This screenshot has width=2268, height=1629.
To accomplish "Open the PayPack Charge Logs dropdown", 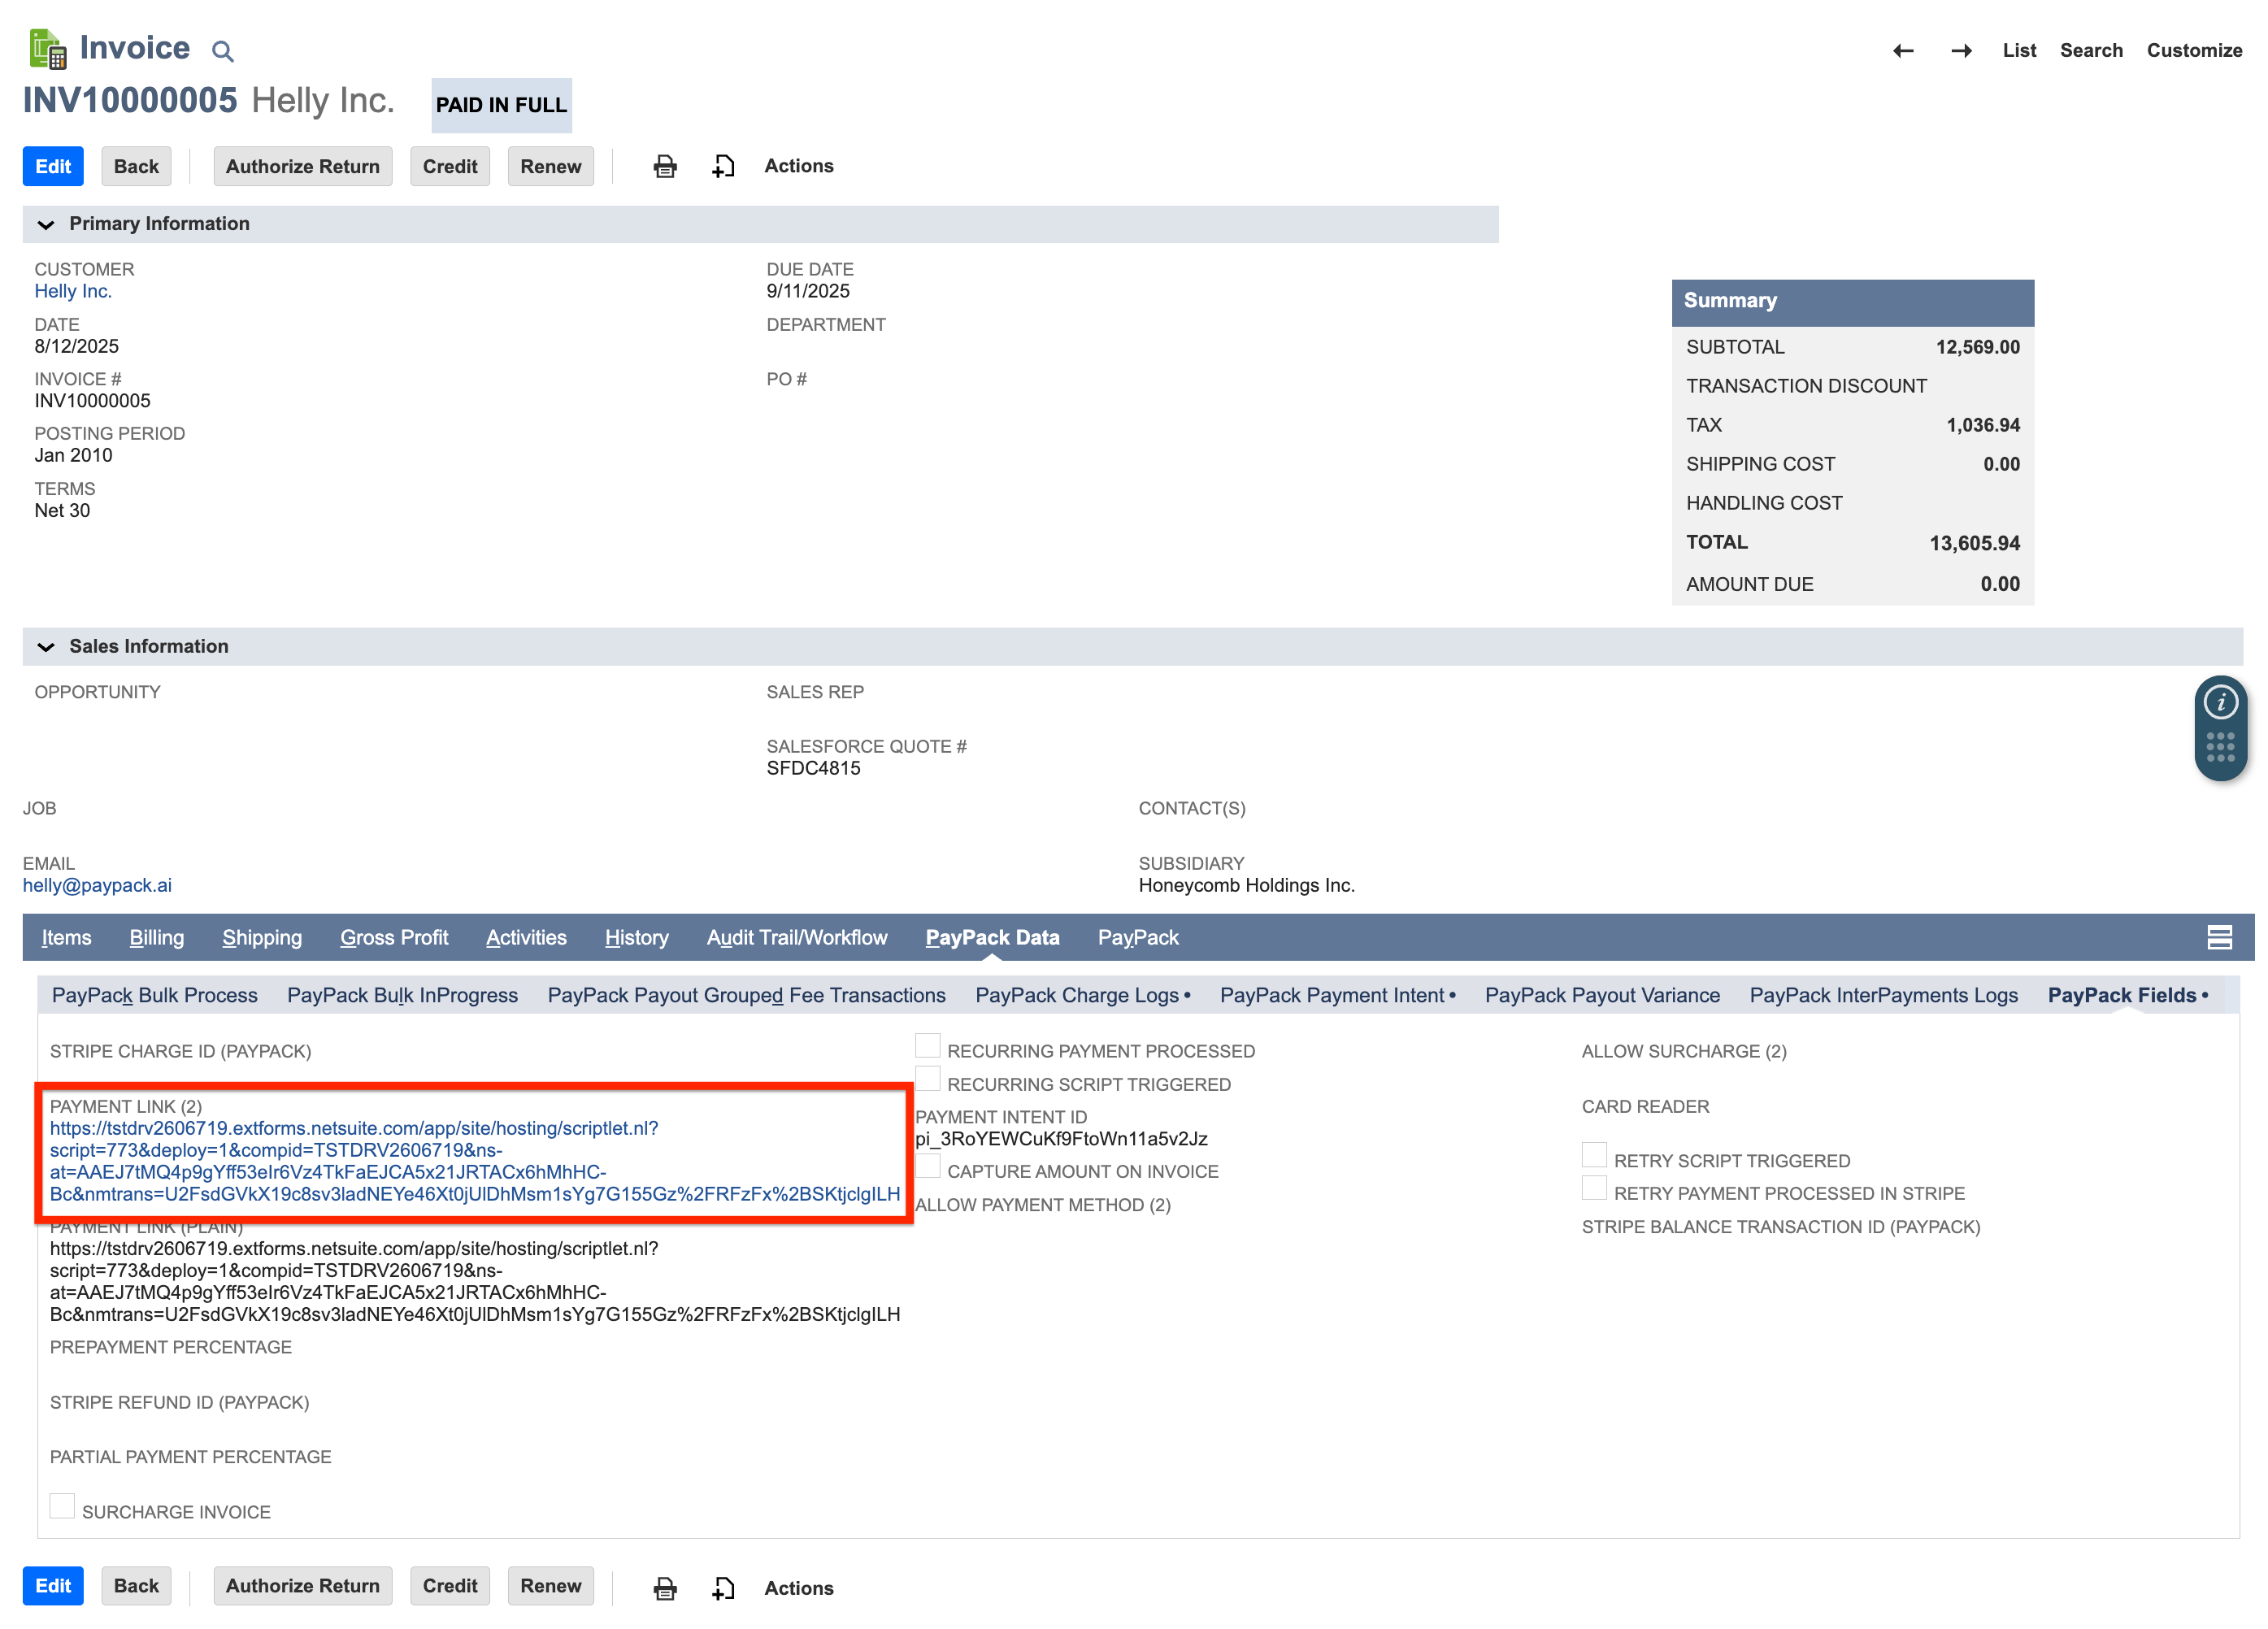I will pyautogui.click(x=1187, y=995).
